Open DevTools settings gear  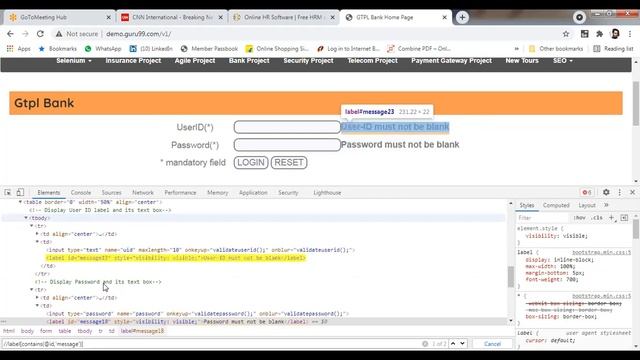pyautogui.click(x=606, y=192)
